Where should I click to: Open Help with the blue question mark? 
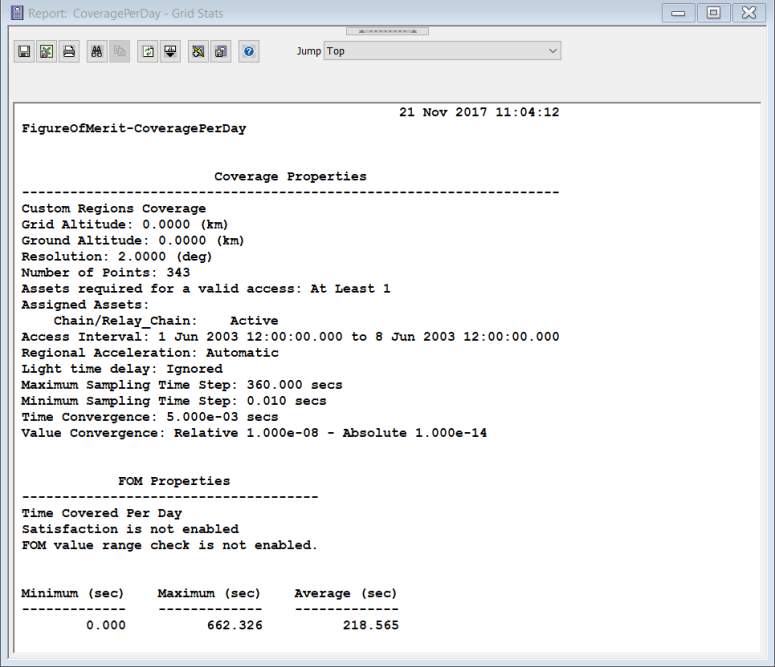(x=249, y=51)
